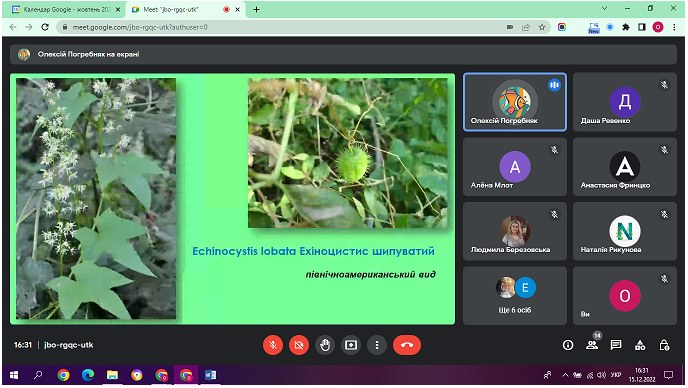This screenshot has height=388, width=688.
Task: Leave the call with red hang-up button
Action: tap(407, 345)
